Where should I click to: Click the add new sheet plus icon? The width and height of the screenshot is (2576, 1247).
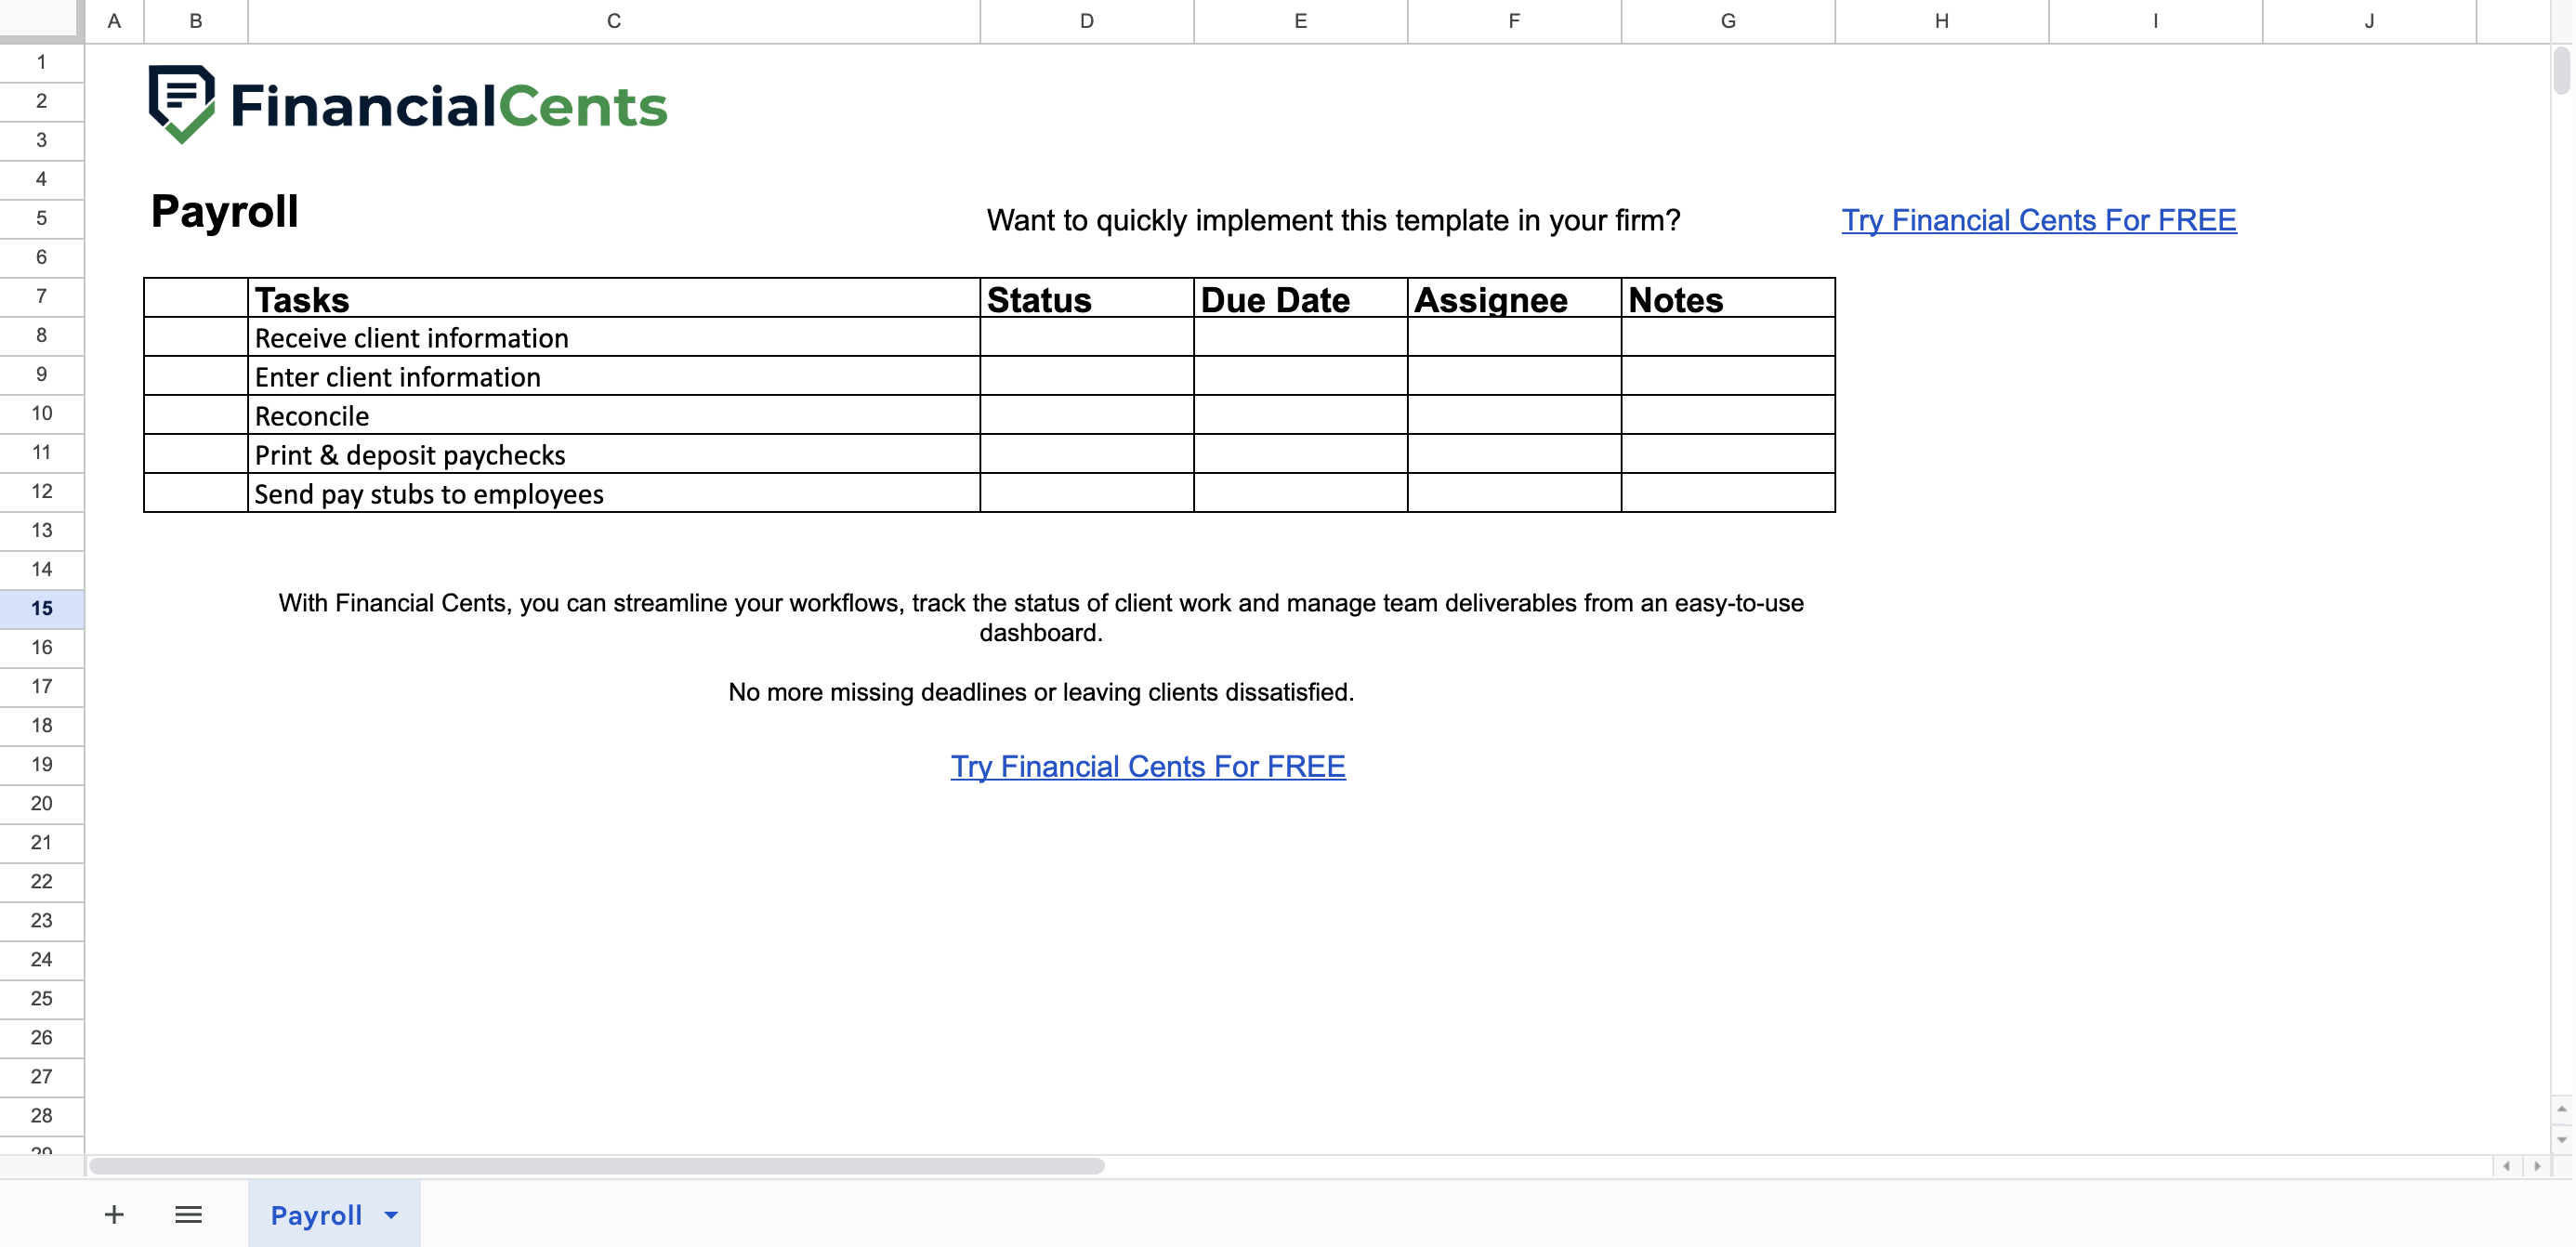coord(113,1215)
